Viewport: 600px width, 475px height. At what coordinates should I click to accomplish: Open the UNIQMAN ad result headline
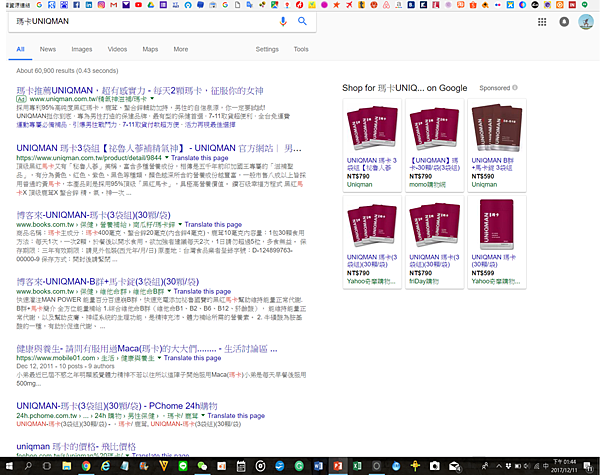point(140,91)
